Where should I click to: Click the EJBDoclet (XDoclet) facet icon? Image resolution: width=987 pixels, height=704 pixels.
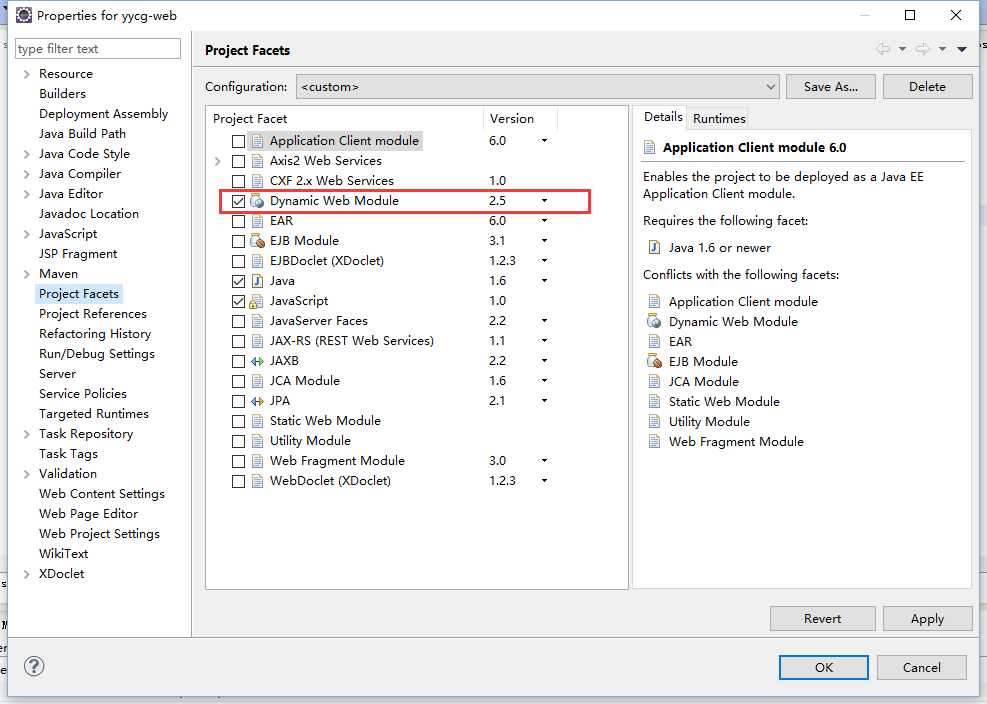pos(257,261)
